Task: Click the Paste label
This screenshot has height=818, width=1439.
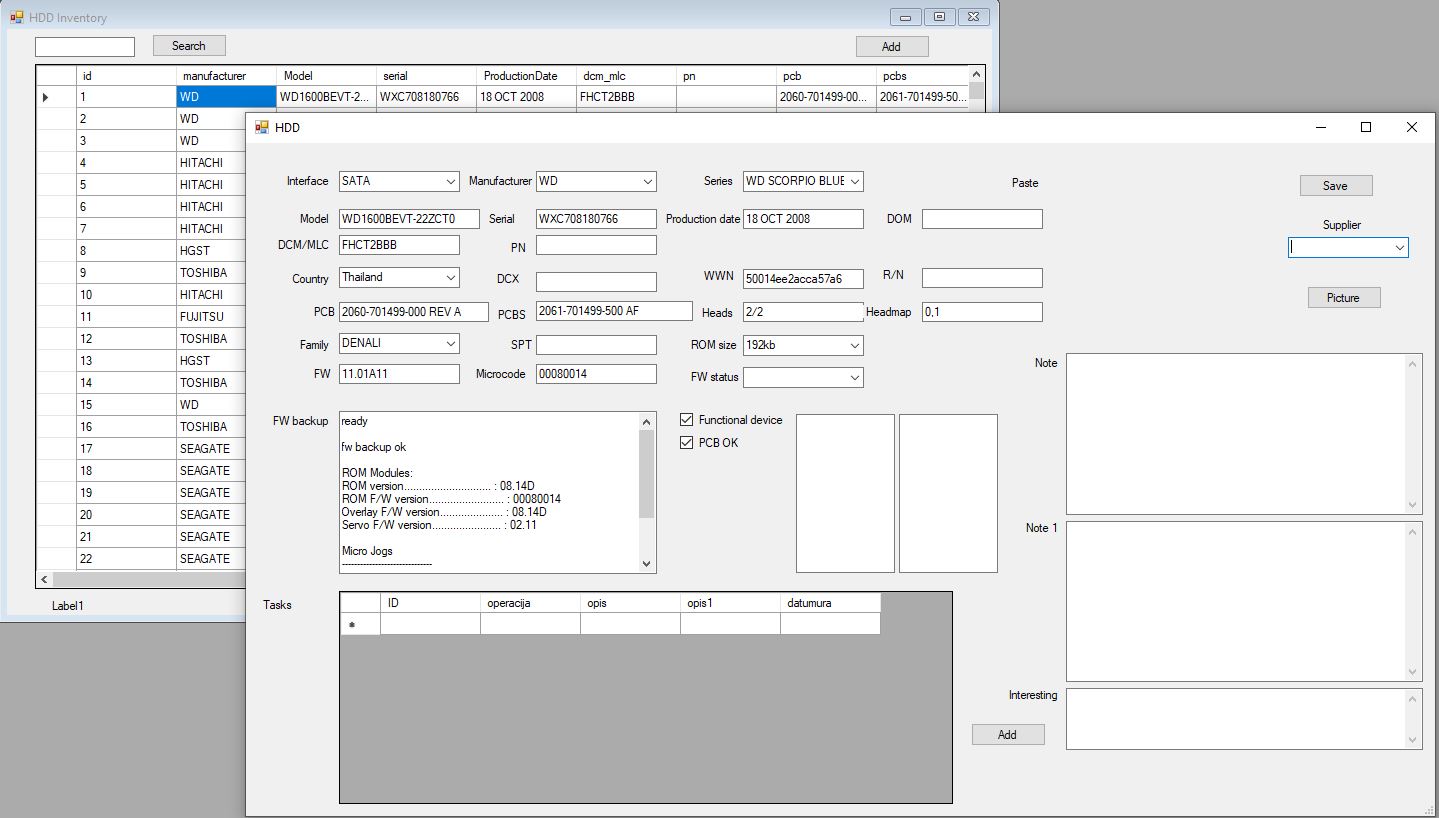Action: (1025, 183)
